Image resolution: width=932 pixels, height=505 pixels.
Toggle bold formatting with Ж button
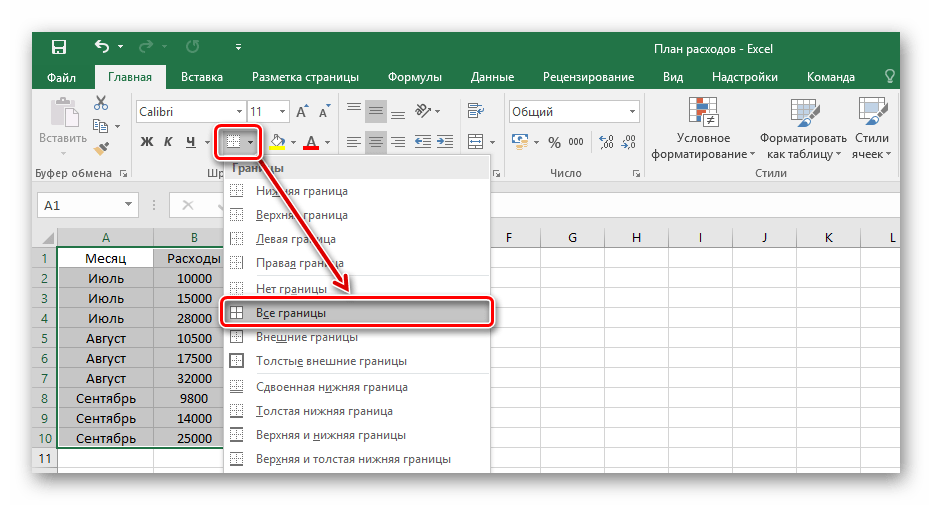pyautogui.click(x=146, y=142)
